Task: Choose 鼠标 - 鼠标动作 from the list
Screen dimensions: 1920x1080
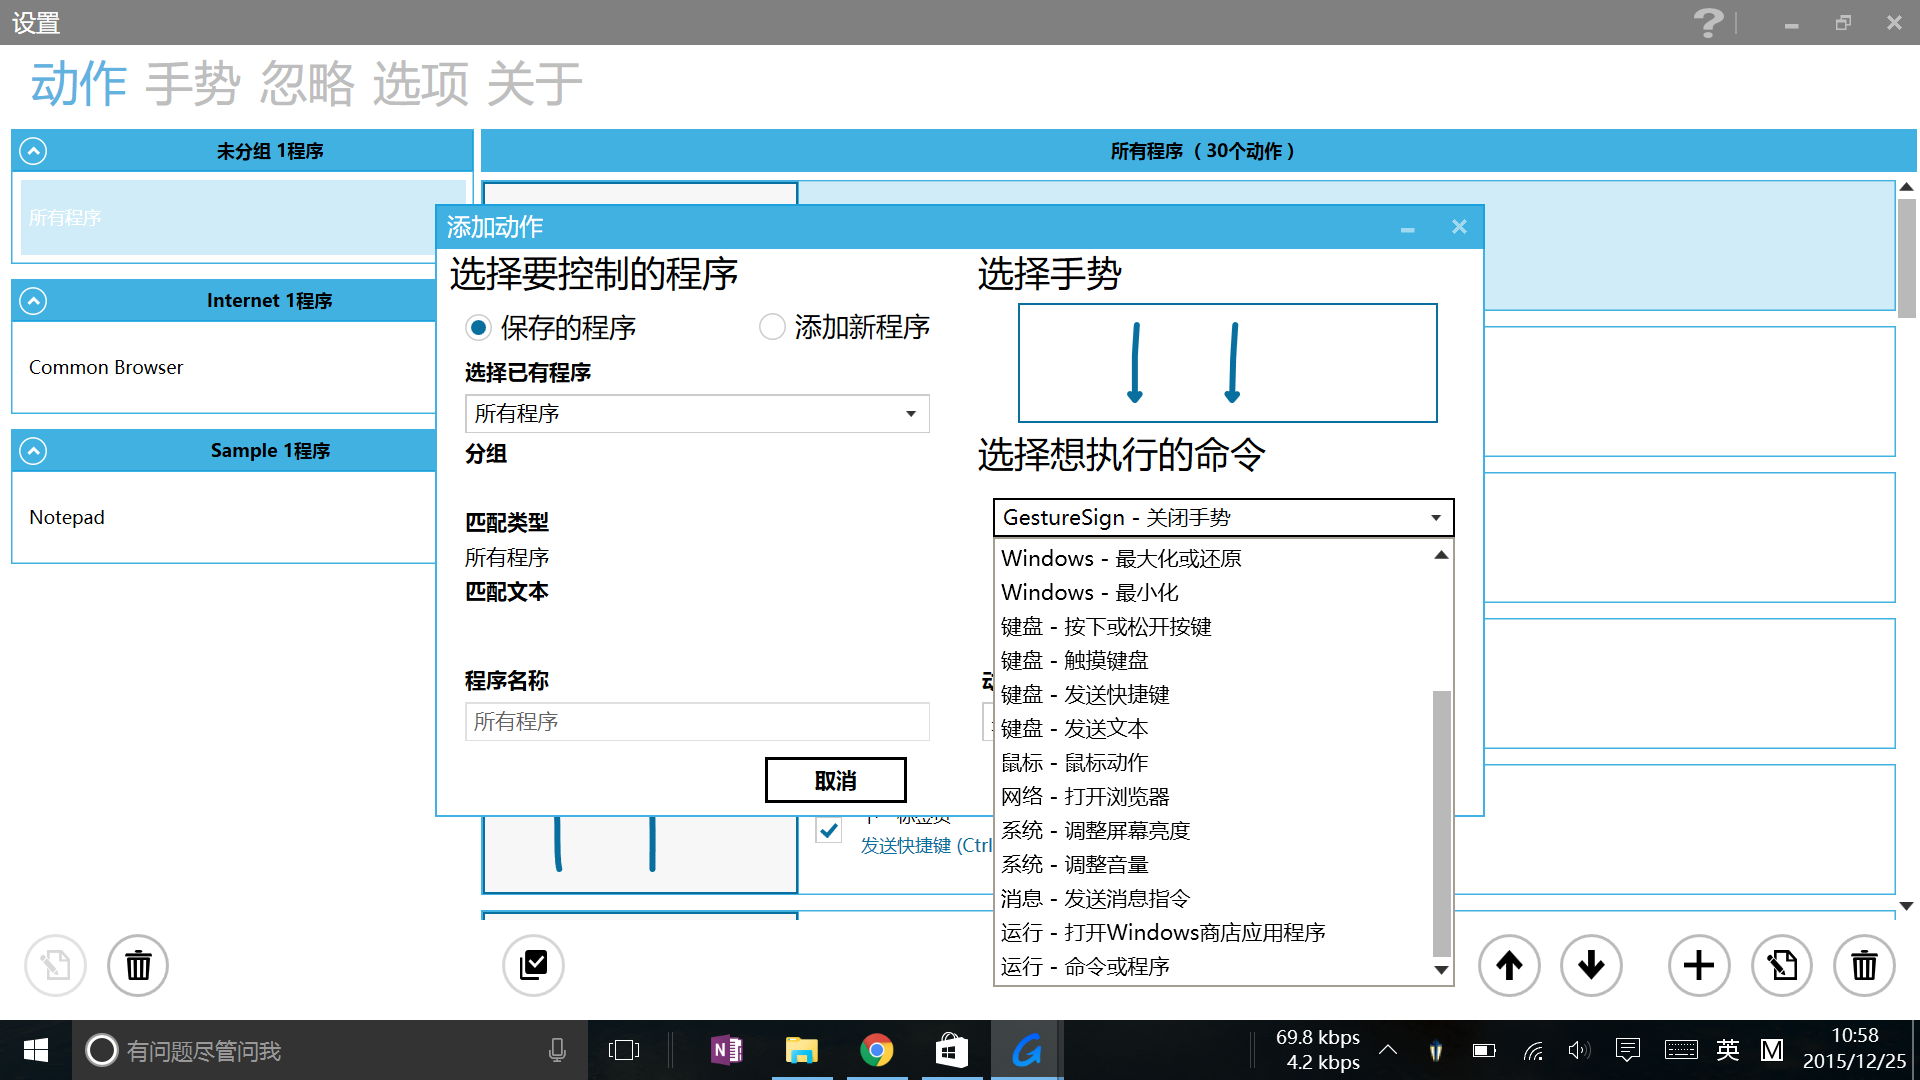Action: click(x=1214, y=762)
